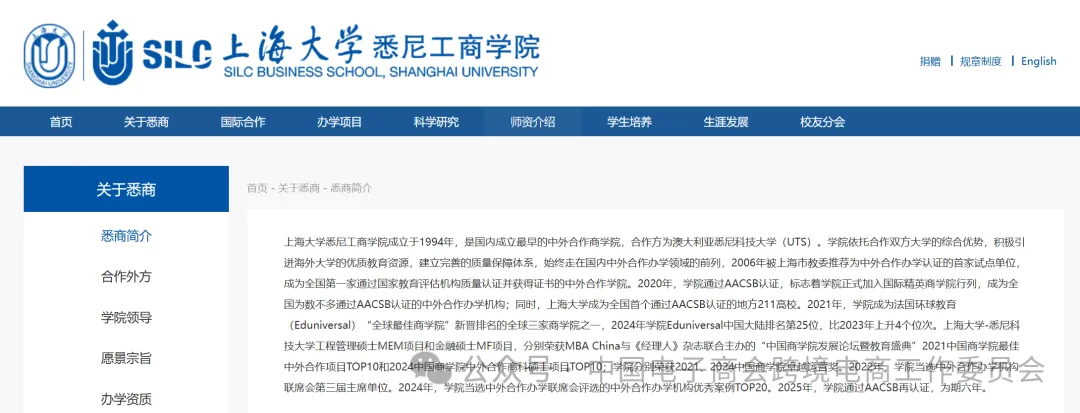The width and height of the screenshot is (1080, 413).
Task: Open the 学生培养 navigation menu
Action: tap(629, 123)
